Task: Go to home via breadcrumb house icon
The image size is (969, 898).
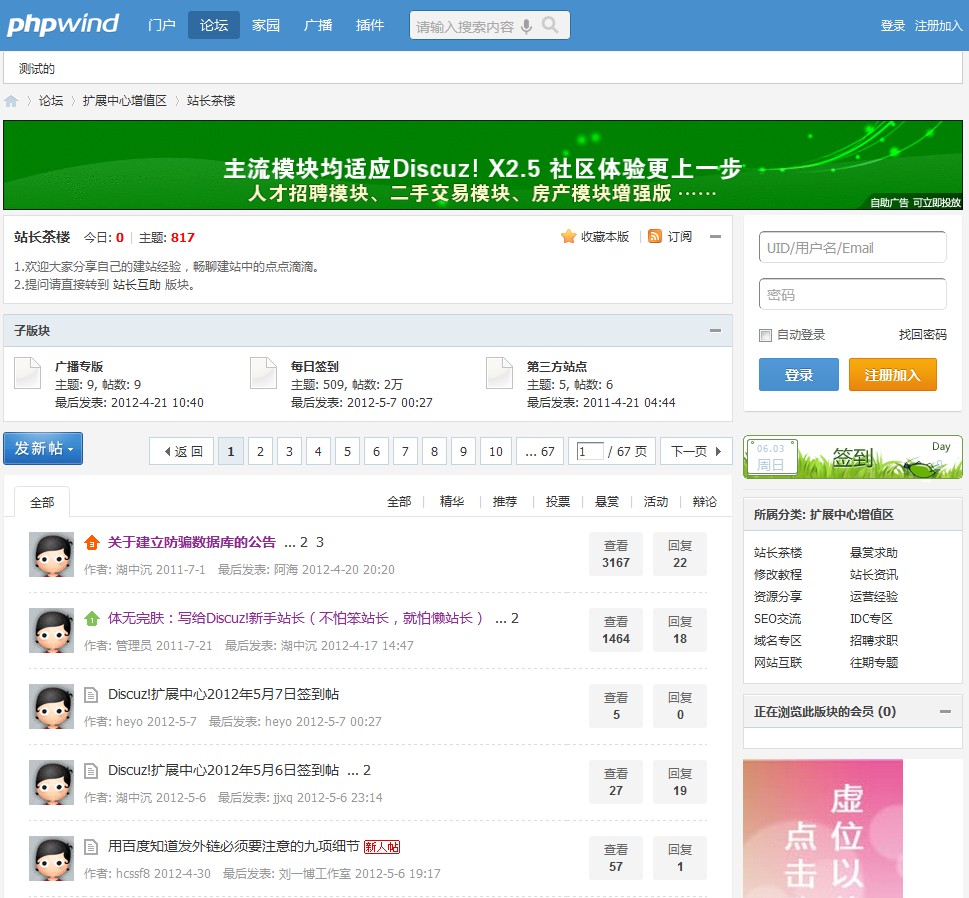Action: (x=11, y=101)
